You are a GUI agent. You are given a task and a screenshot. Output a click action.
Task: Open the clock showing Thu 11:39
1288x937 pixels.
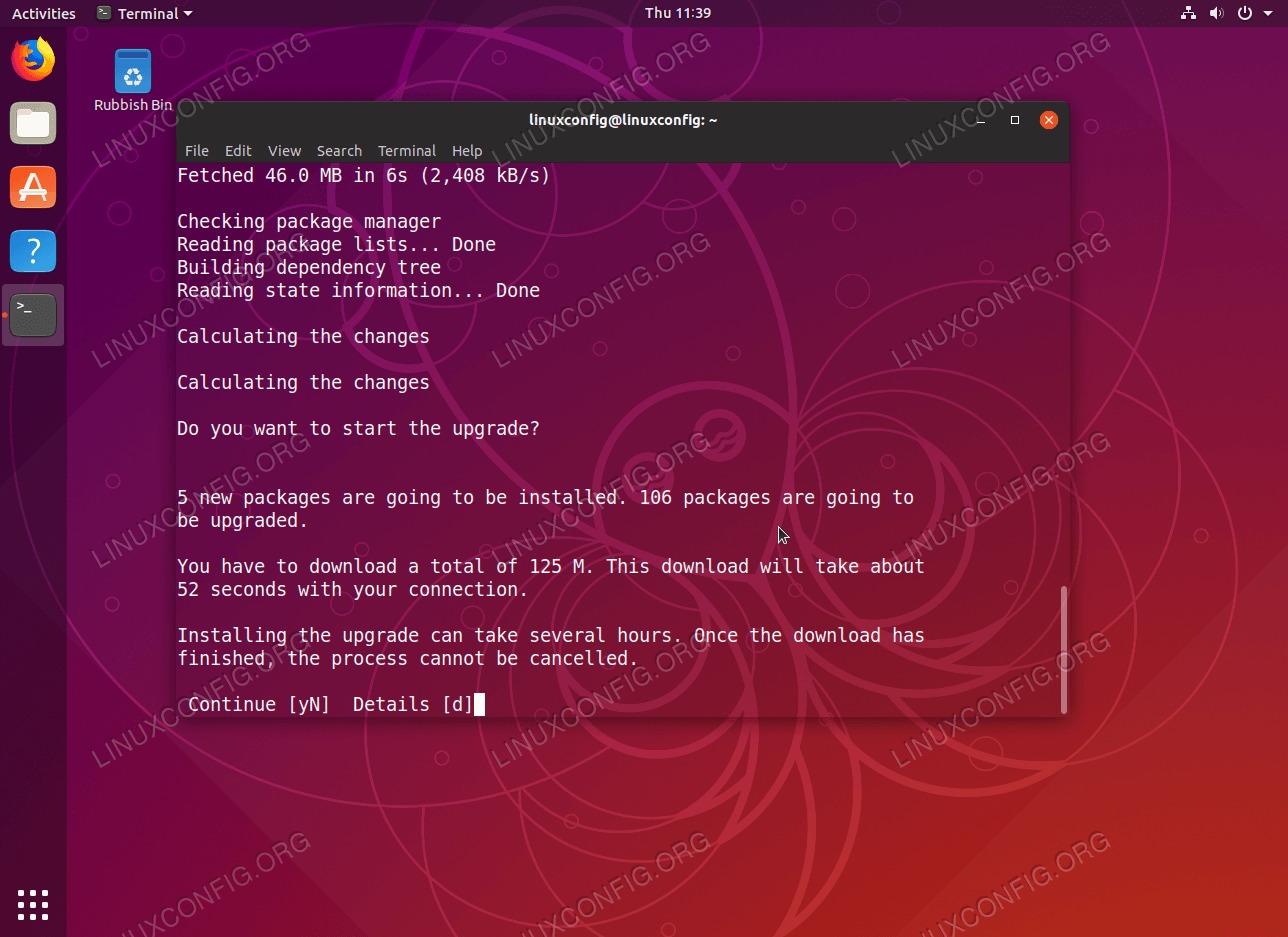tap(678, 13)
